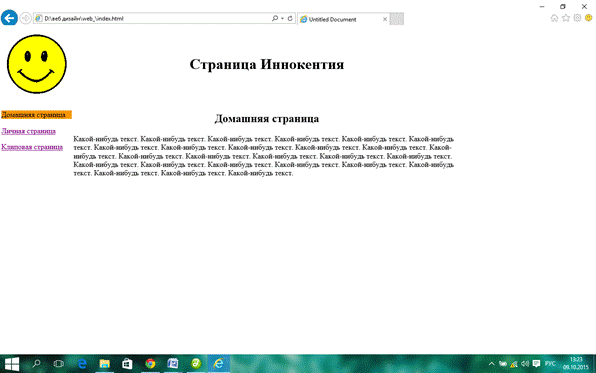The width and height of the screenshot is (596, 373).
Task: Open Action Center notifications icon
Action: coord(536,364)
